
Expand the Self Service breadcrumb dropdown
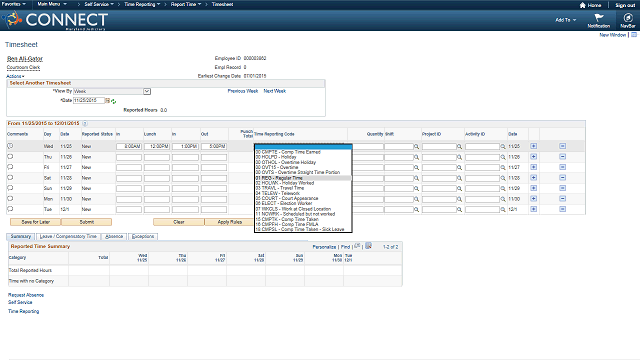[x=99, y=4]
